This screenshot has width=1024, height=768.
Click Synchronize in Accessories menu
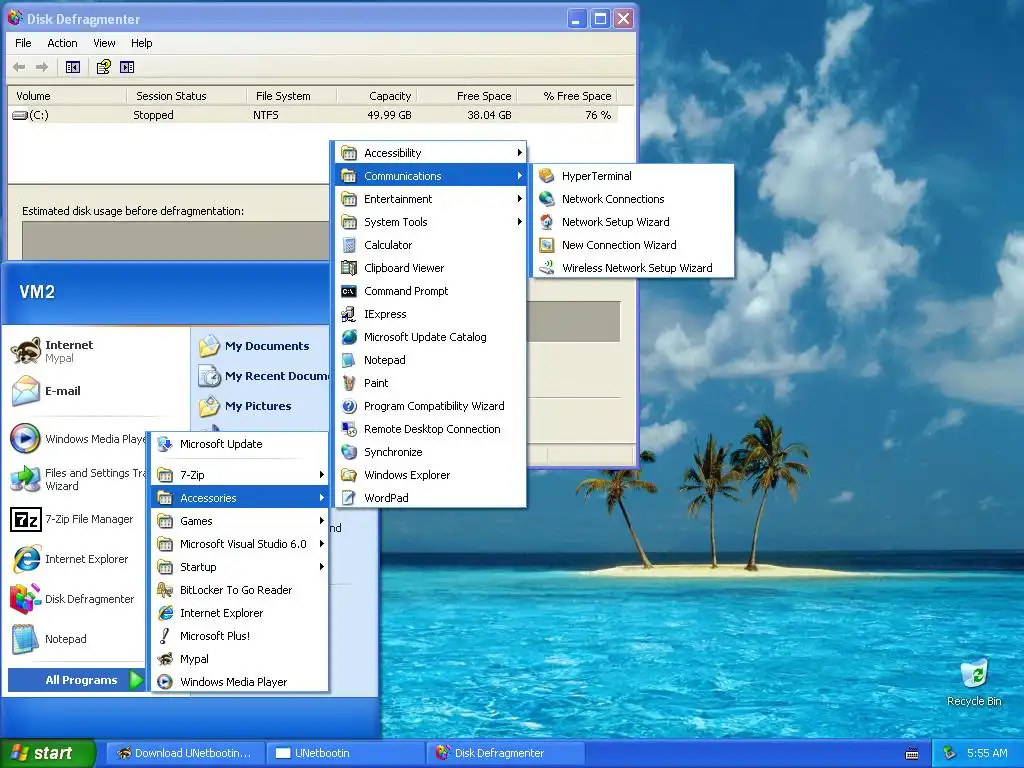tap(431, 452)
